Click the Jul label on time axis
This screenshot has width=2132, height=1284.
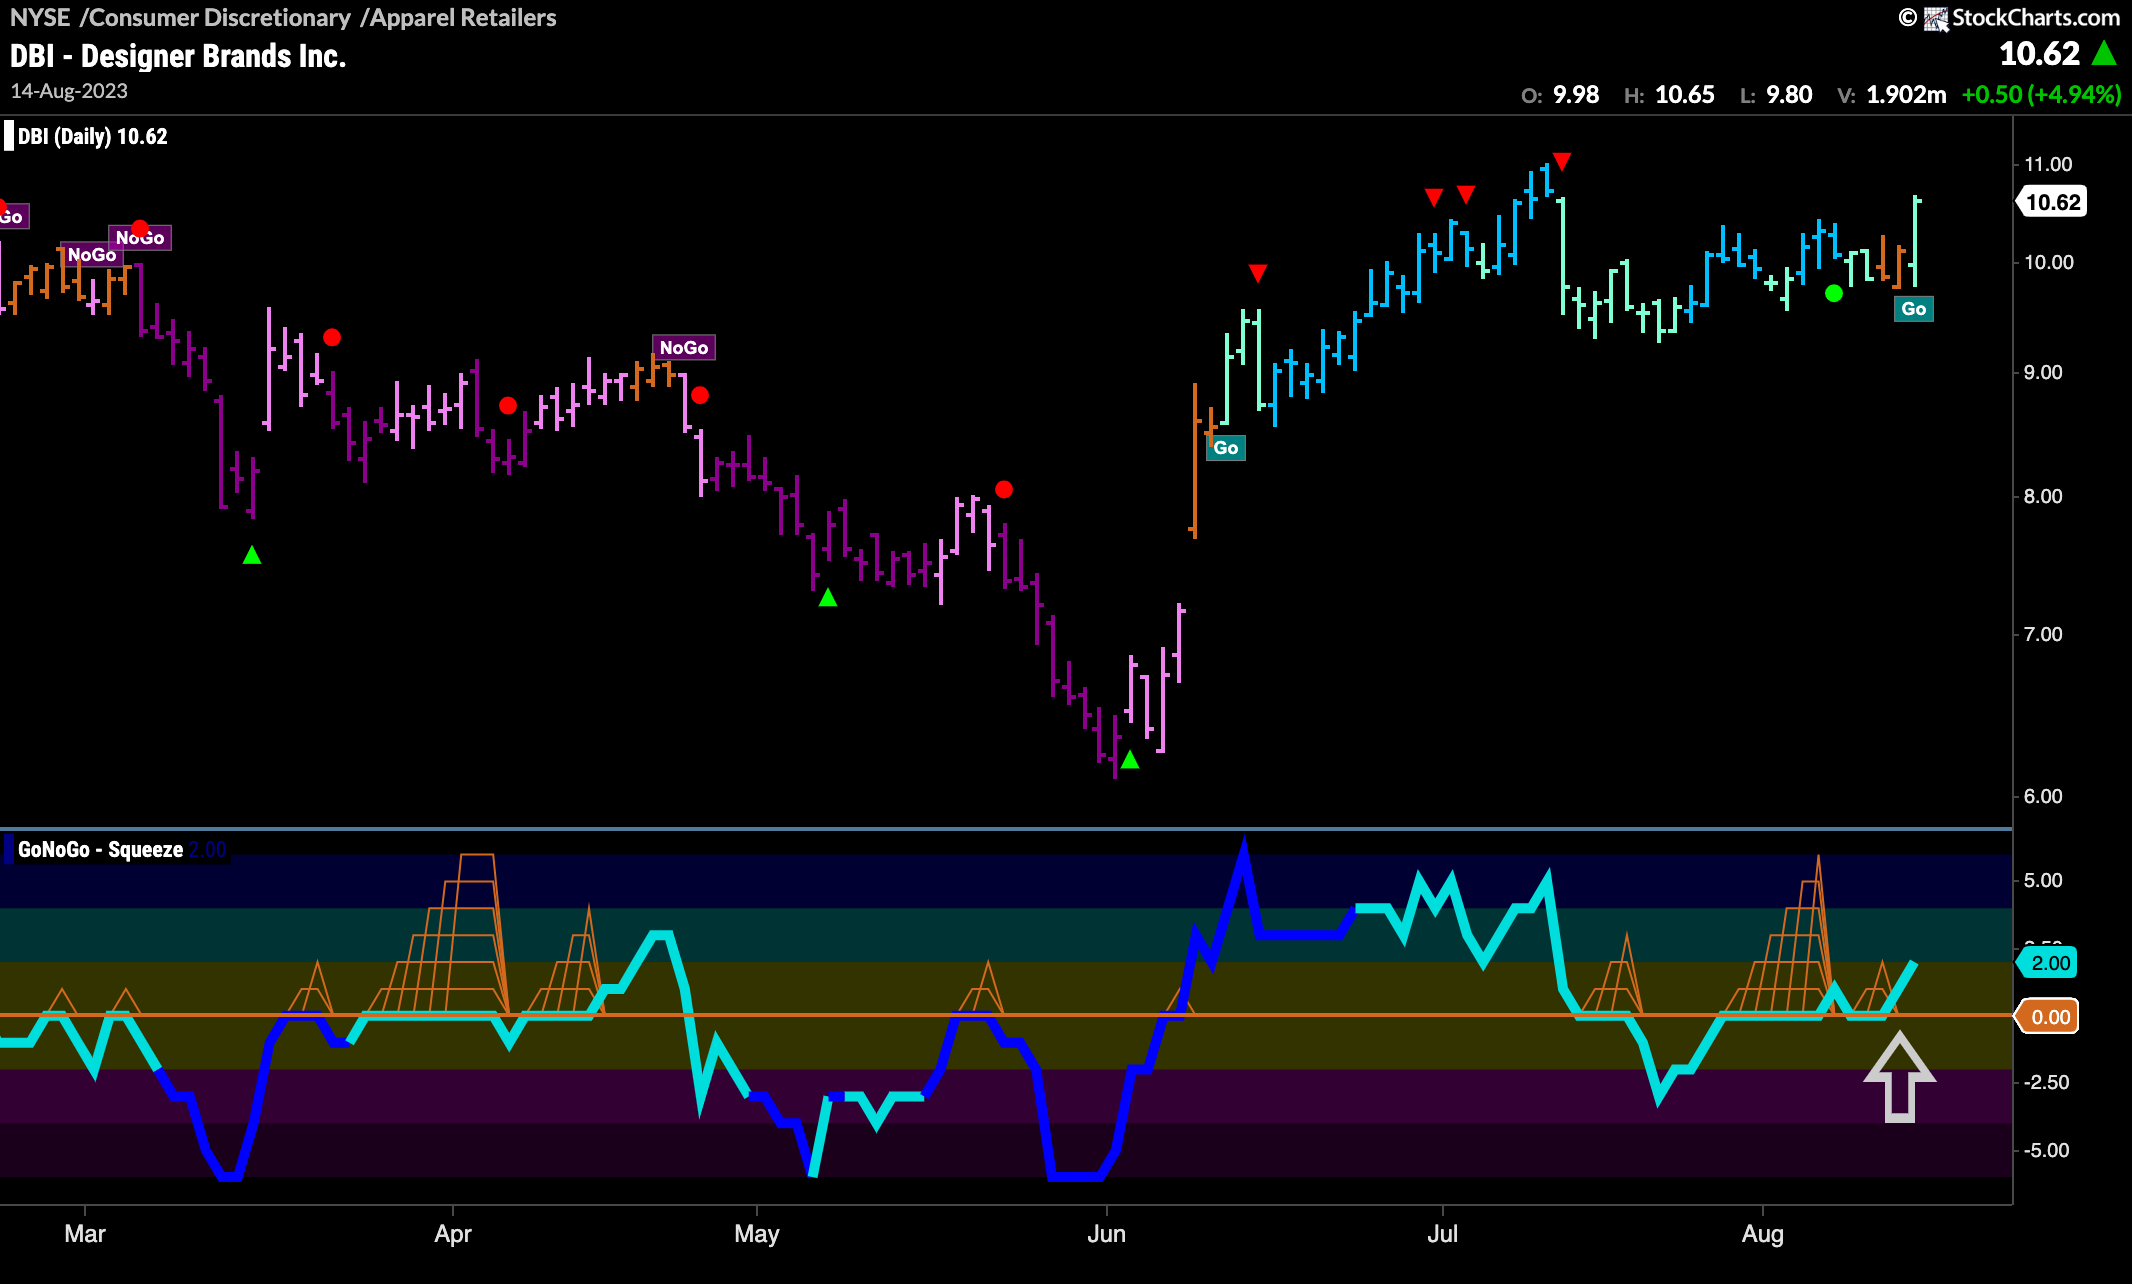click(1442, 1234)
